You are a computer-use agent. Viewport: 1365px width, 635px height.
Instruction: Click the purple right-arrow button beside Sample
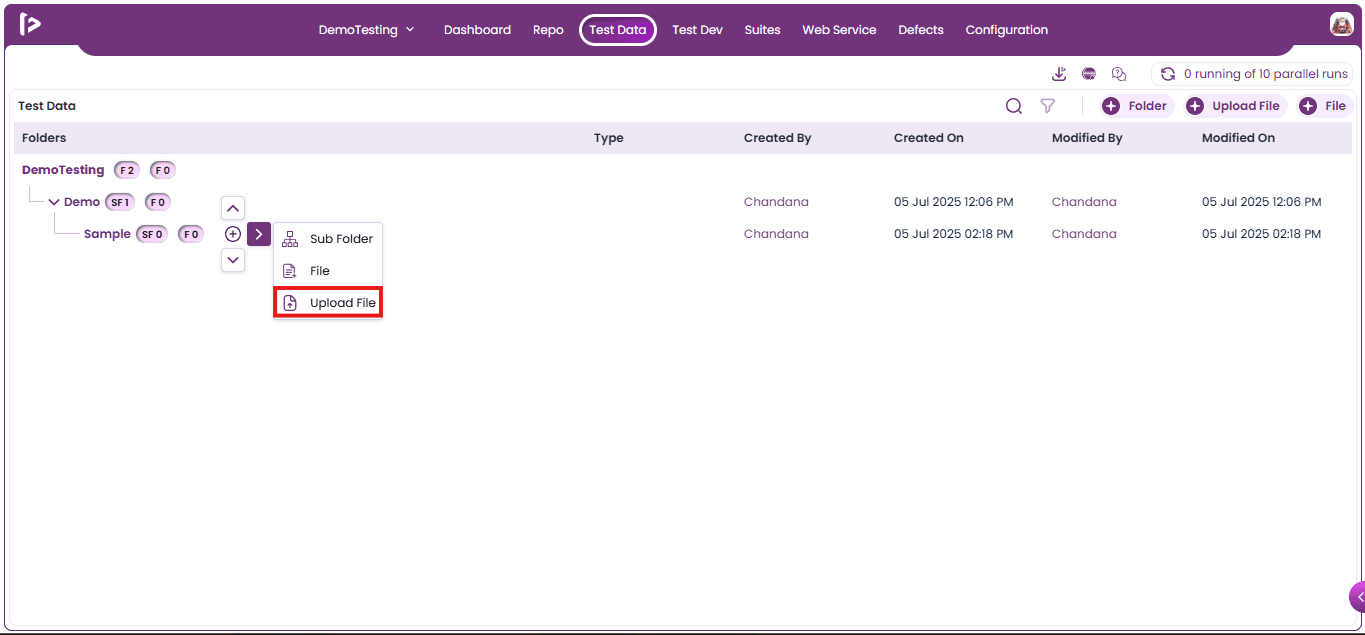259,234
